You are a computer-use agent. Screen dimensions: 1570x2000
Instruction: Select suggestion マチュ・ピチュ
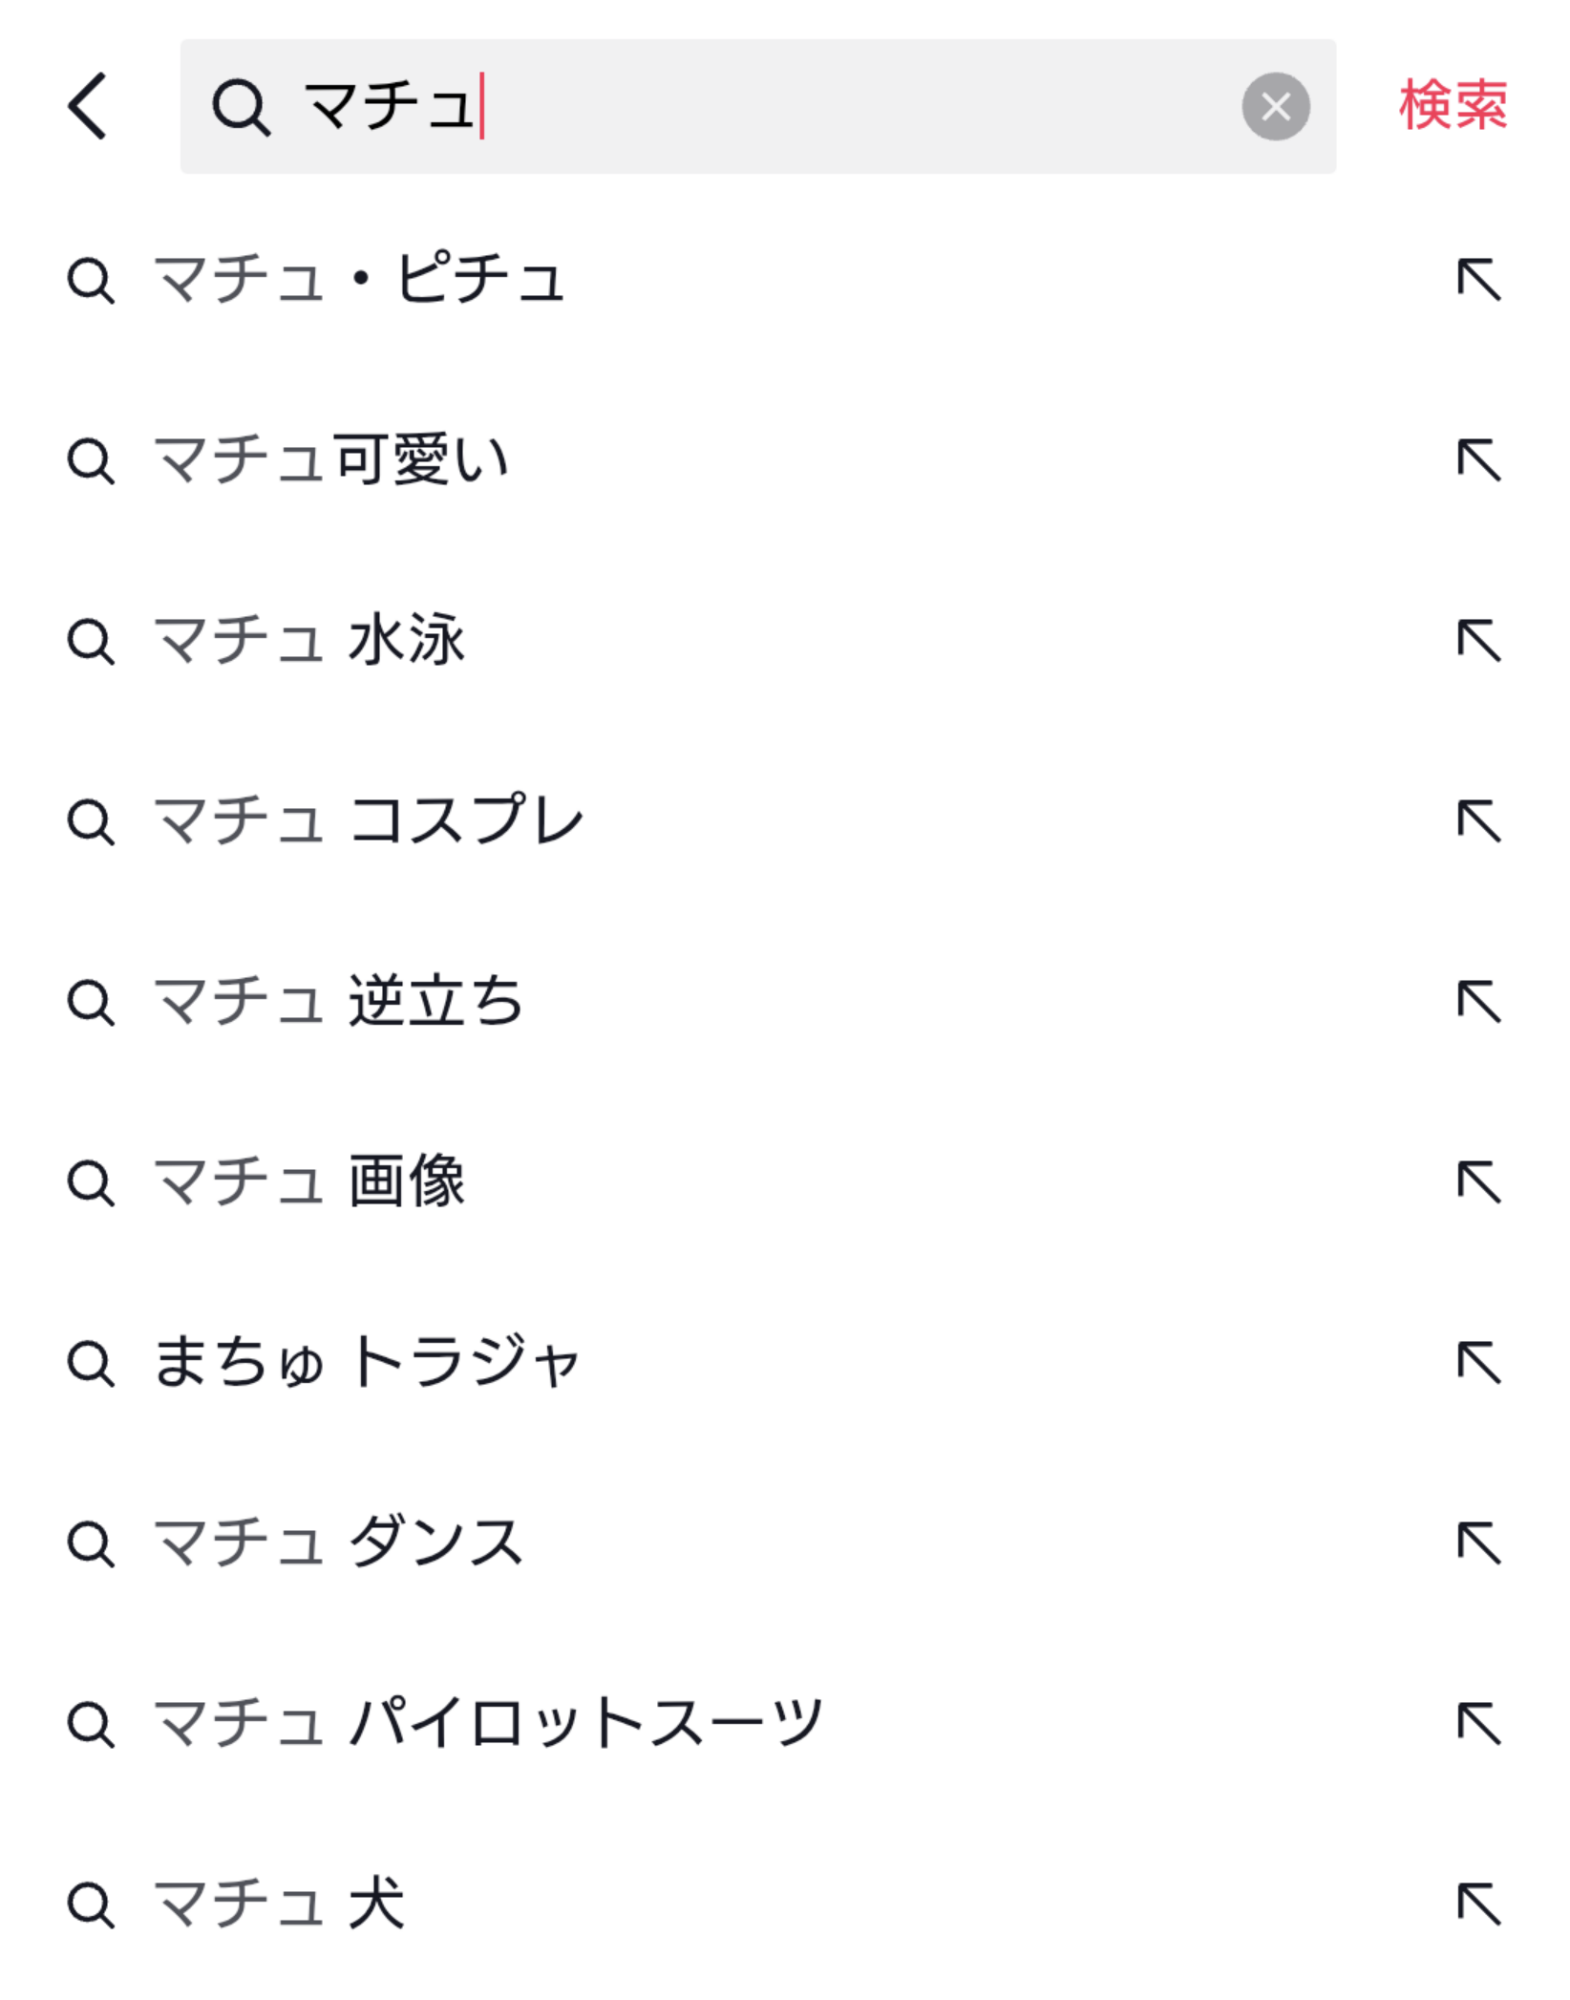coord(360,279)
